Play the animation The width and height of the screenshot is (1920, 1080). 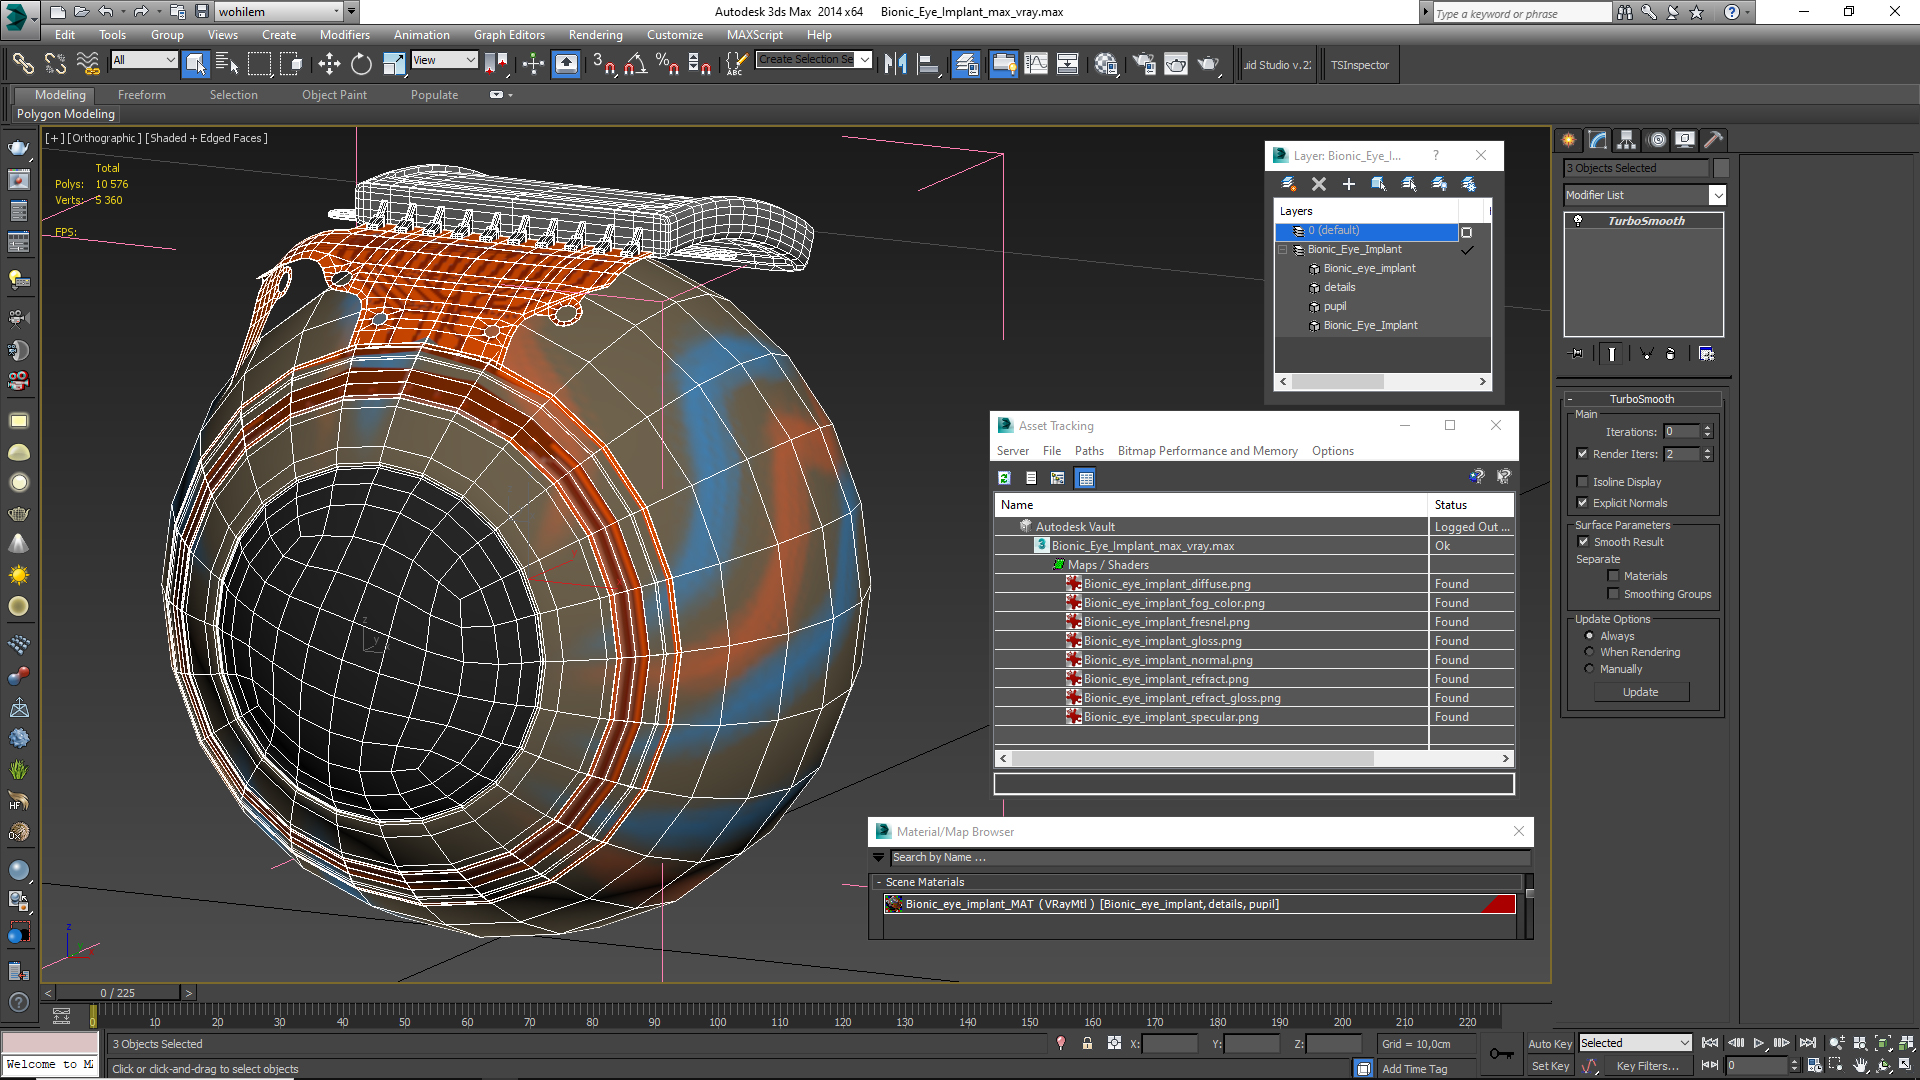(1759, 1043)
